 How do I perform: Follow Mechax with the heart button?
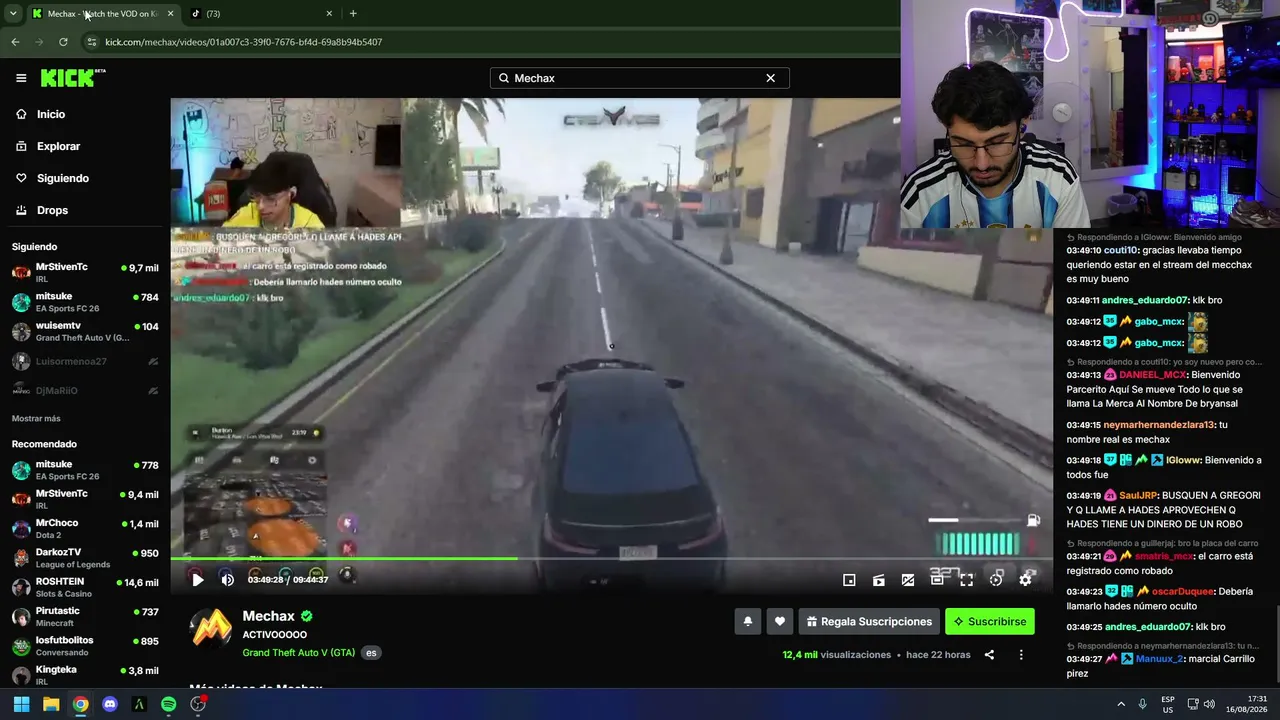[780, 621]
